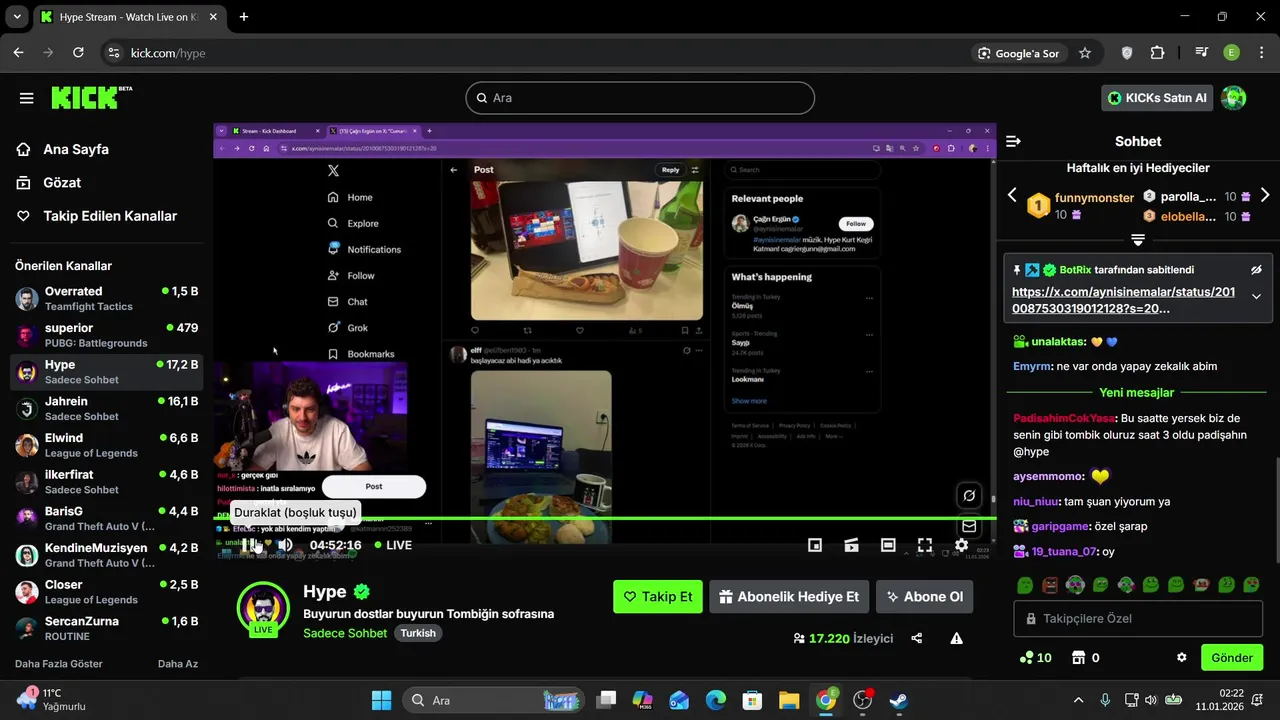Image resolution: width=1280 pixels, height=720 pixels.
Task: Hide the pinned BotRix message
Action: pyautogui.click(x=1256, y=270)
